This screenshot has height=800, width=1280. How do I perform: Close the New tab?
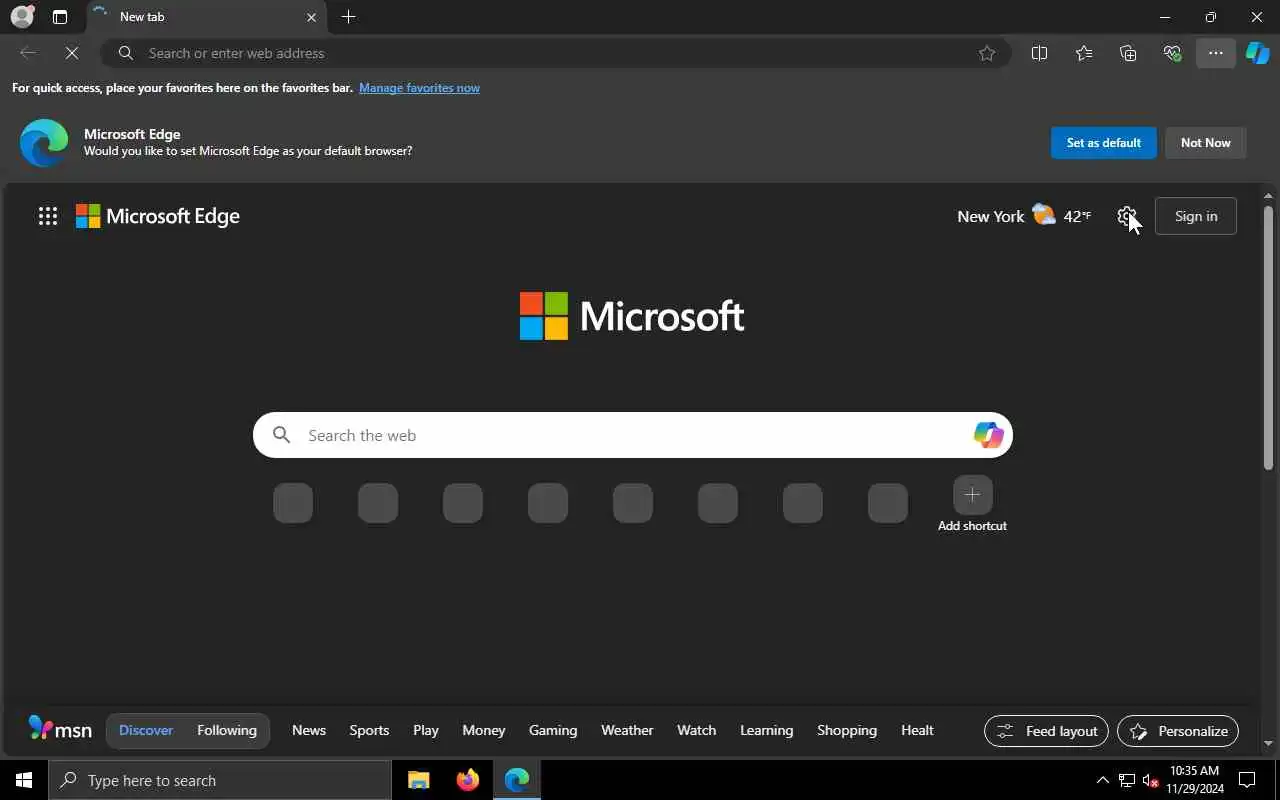point(311,17)
